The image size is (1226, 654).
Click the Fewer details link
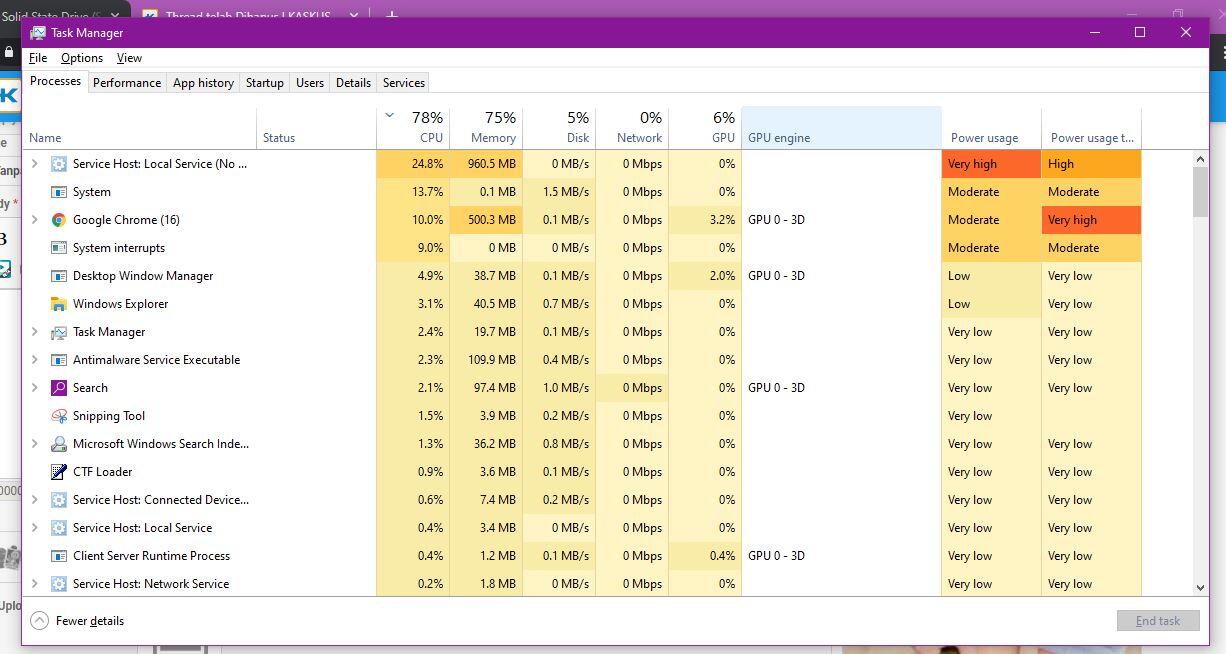(90, 621)
